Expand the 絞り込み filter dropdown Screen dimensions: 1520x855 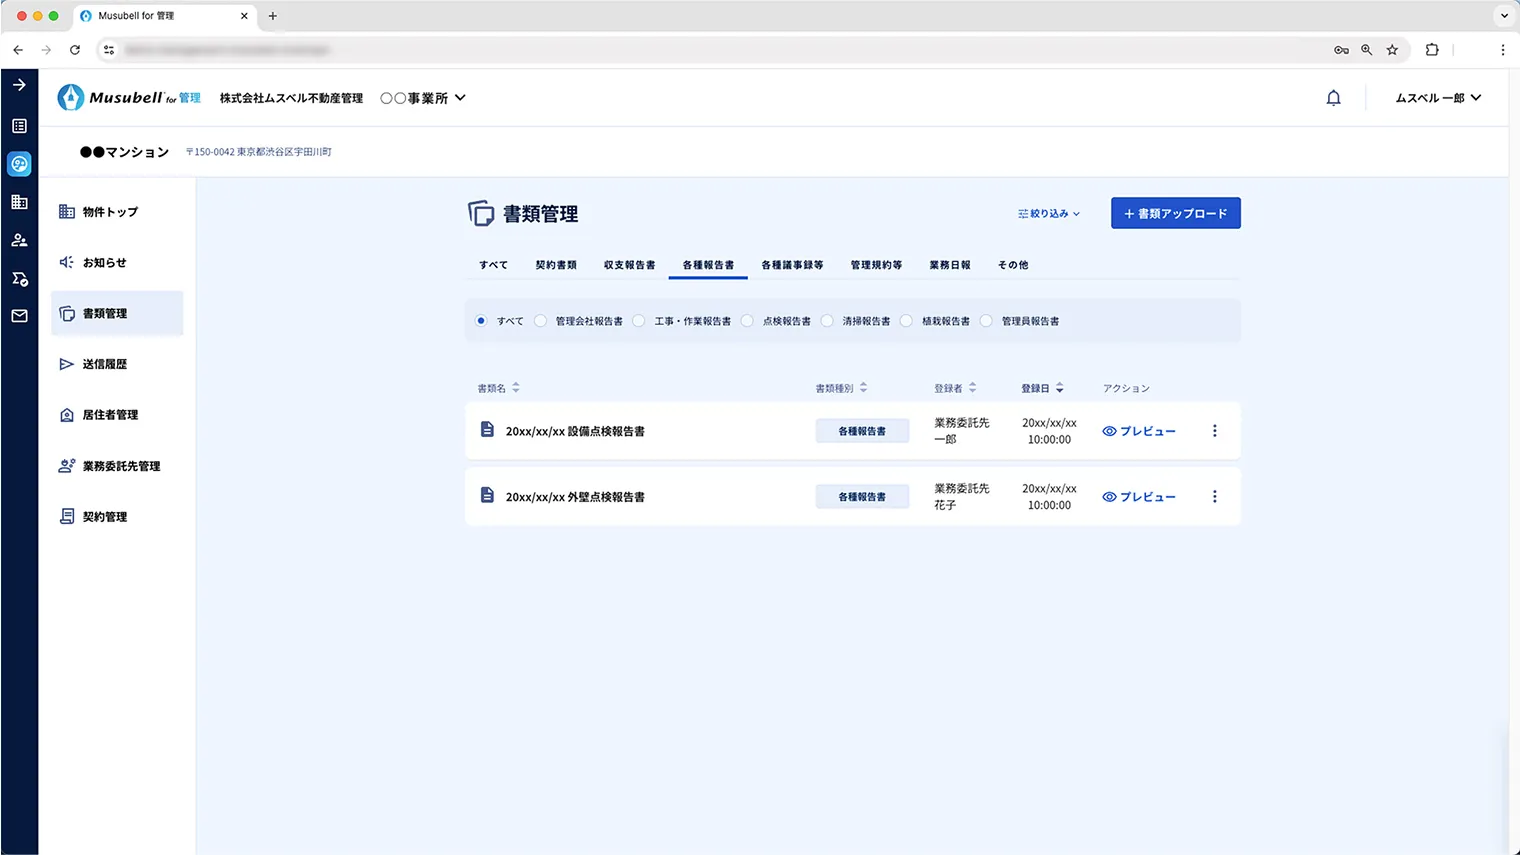tap(1047, 213)
